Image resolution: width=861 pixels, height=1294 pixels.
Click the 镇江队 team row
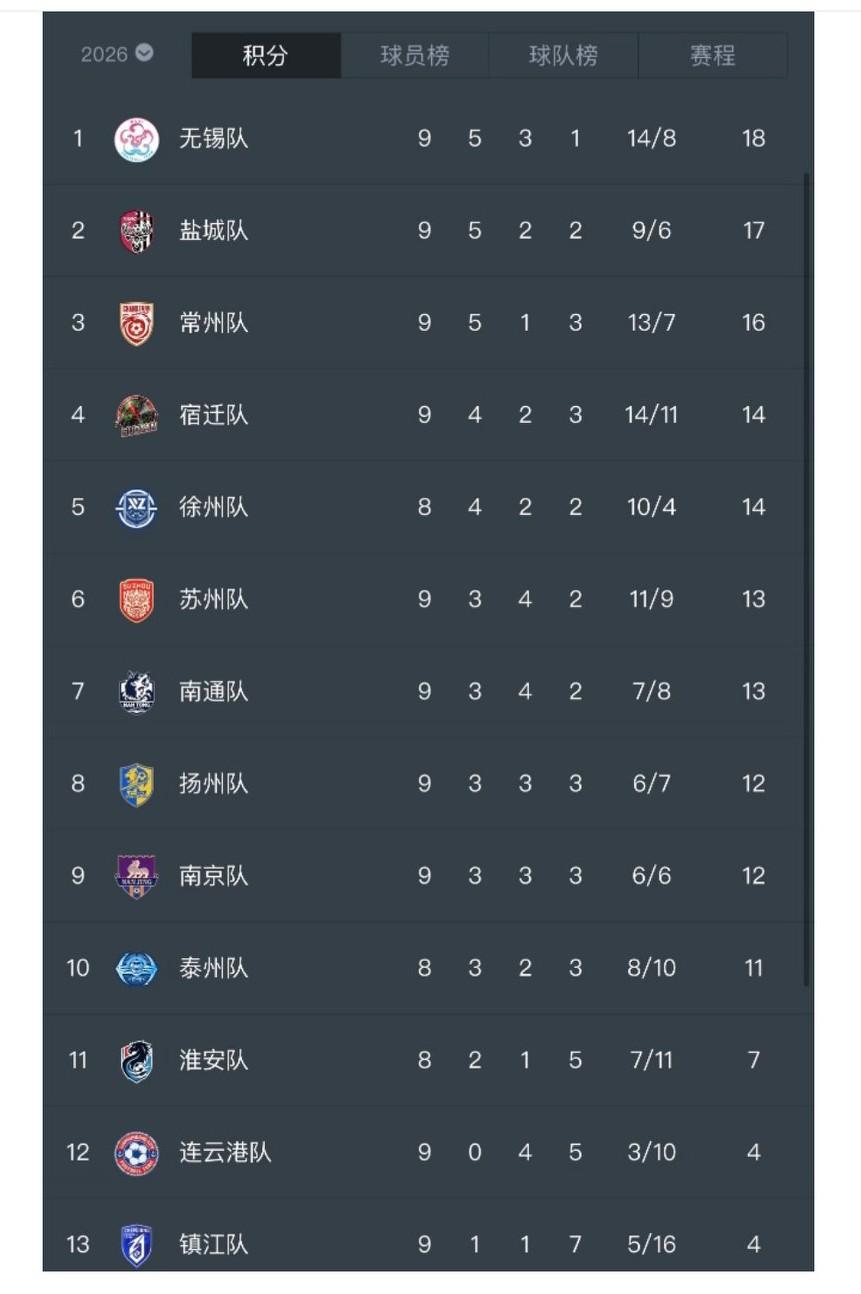[428, 1244]
